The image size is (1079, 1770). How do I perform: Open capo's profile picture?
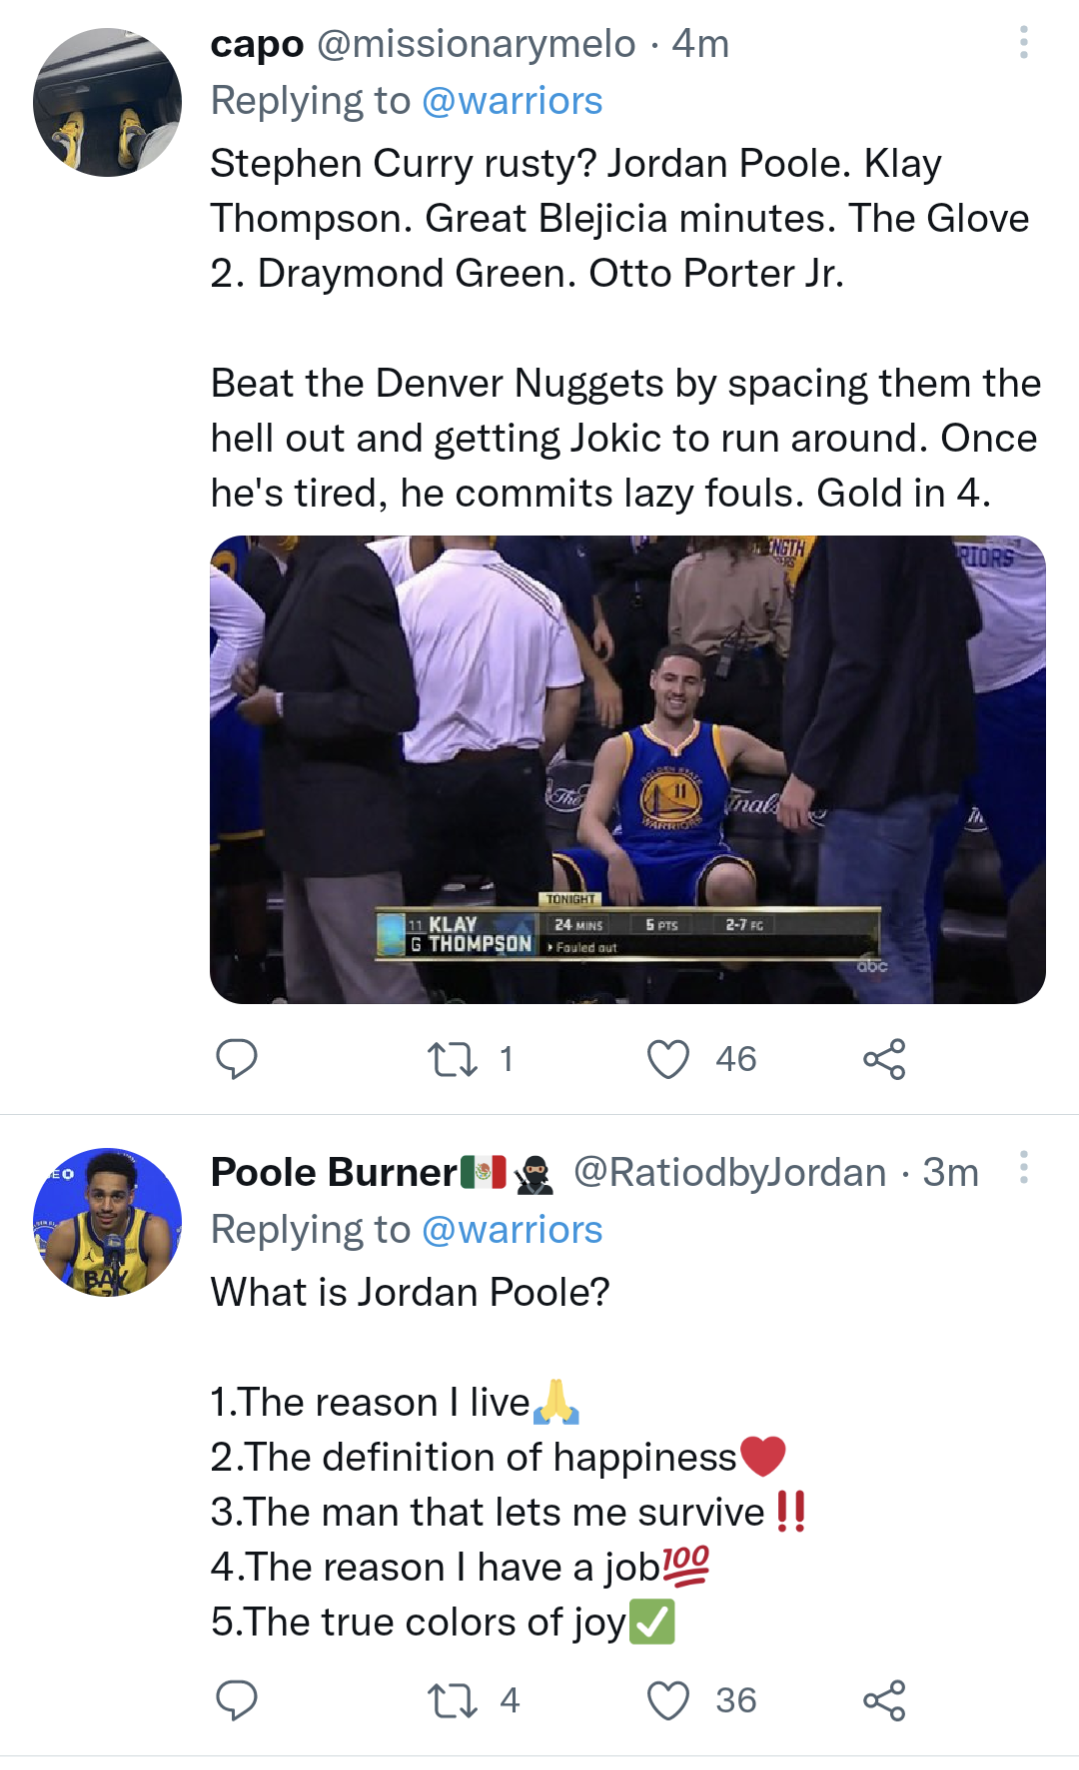107,102
